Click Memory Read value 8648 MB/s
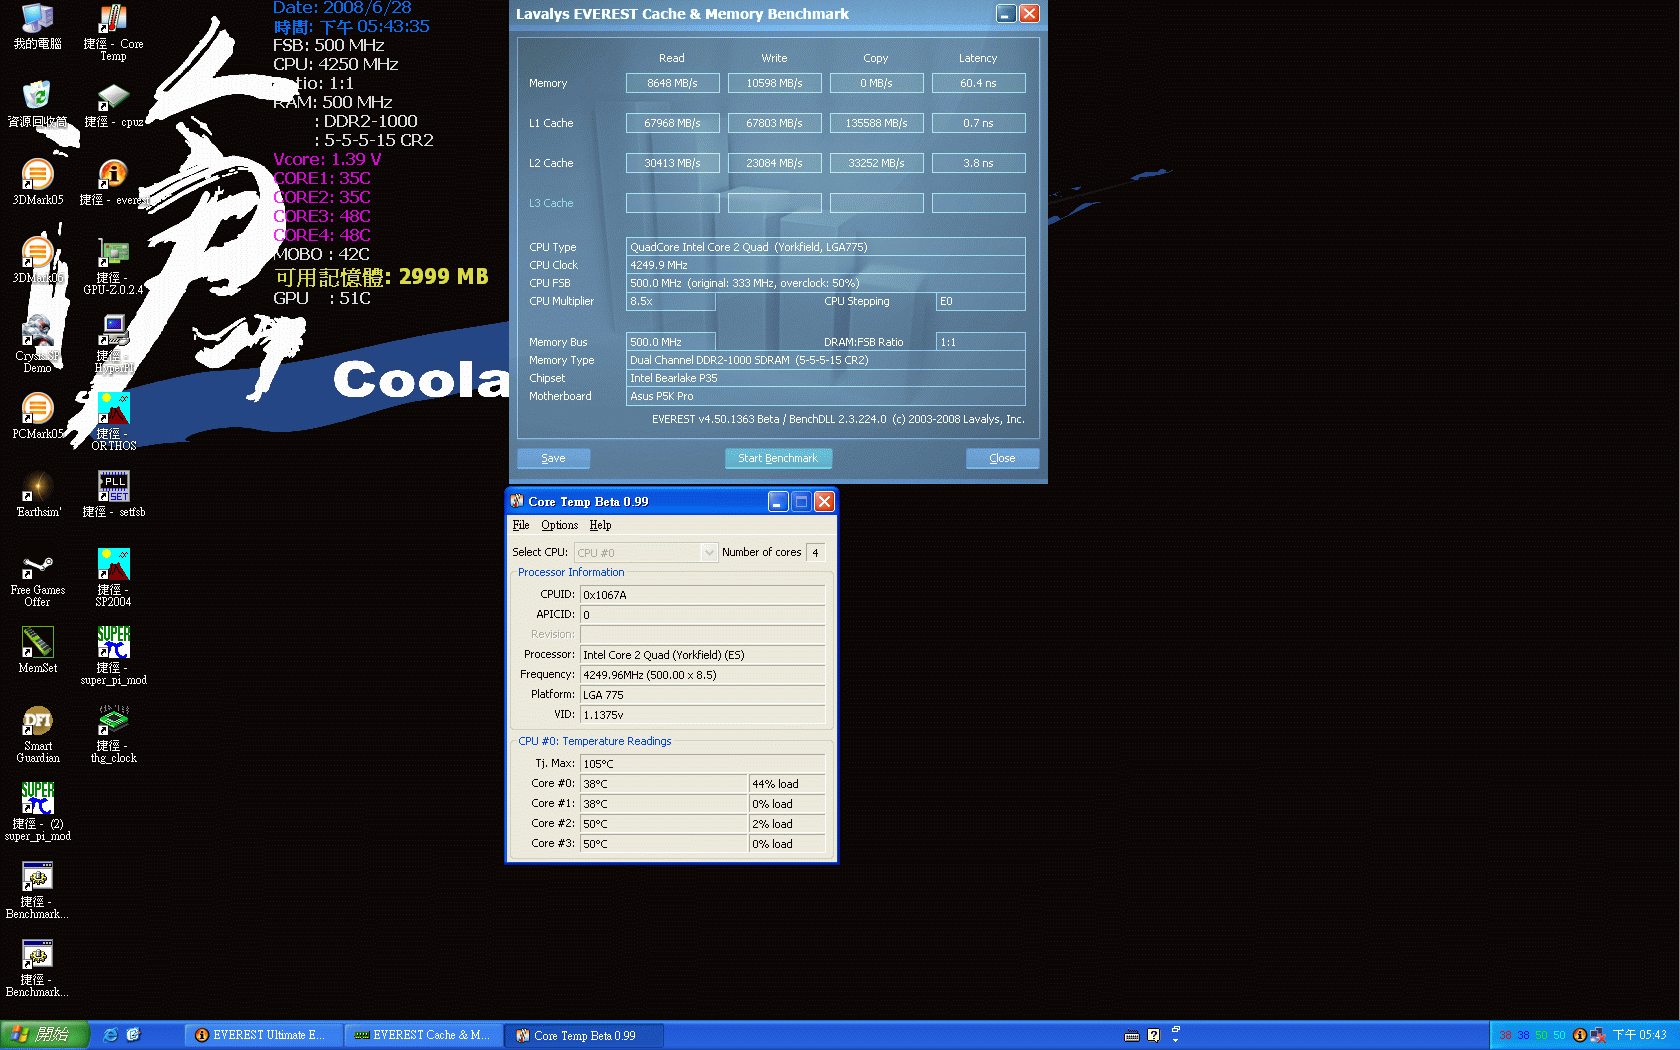 [x=672, y=83]
